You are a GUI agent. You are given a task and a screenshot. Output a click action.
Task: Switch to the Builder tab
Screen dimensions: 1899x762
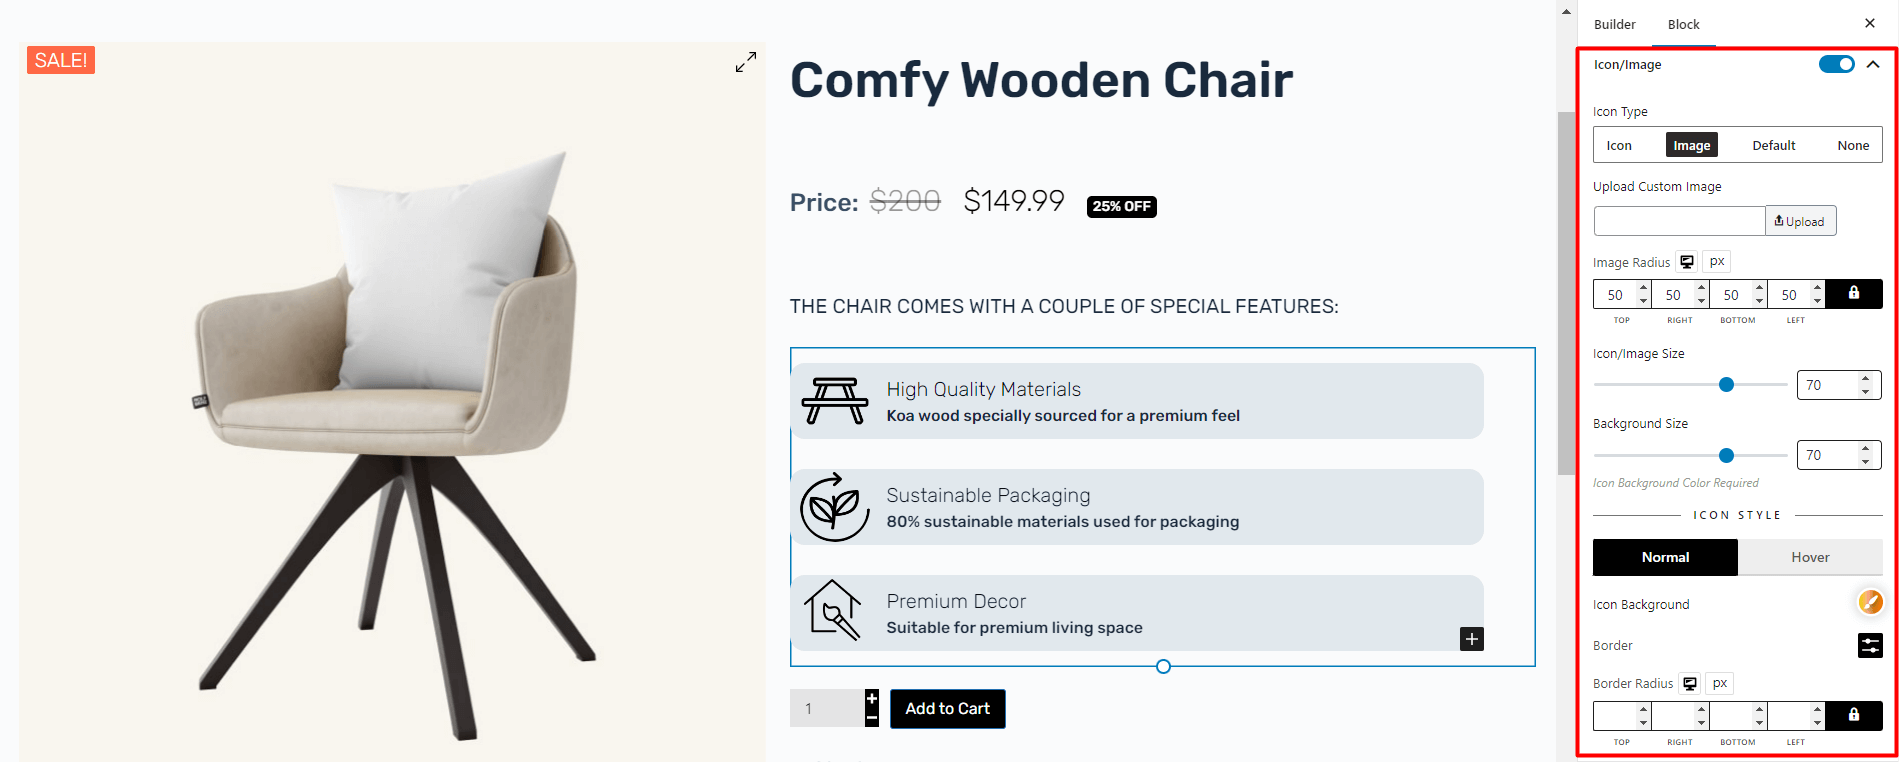[1614, 24]
